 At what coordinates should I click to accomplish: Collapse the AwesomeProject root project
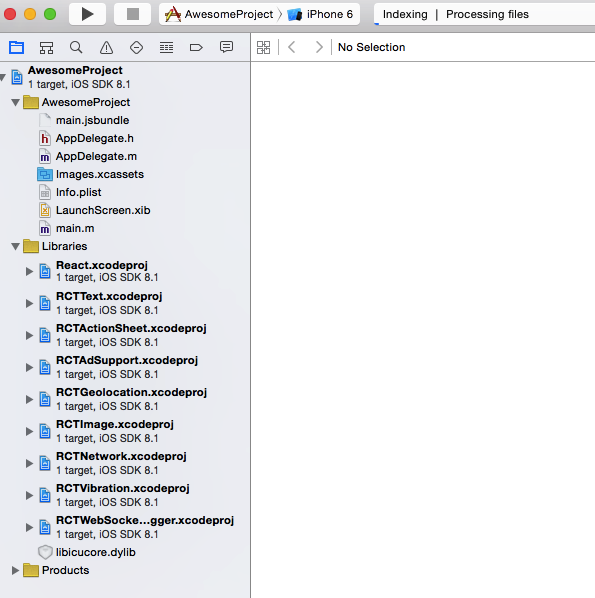(x=3, y=77)
